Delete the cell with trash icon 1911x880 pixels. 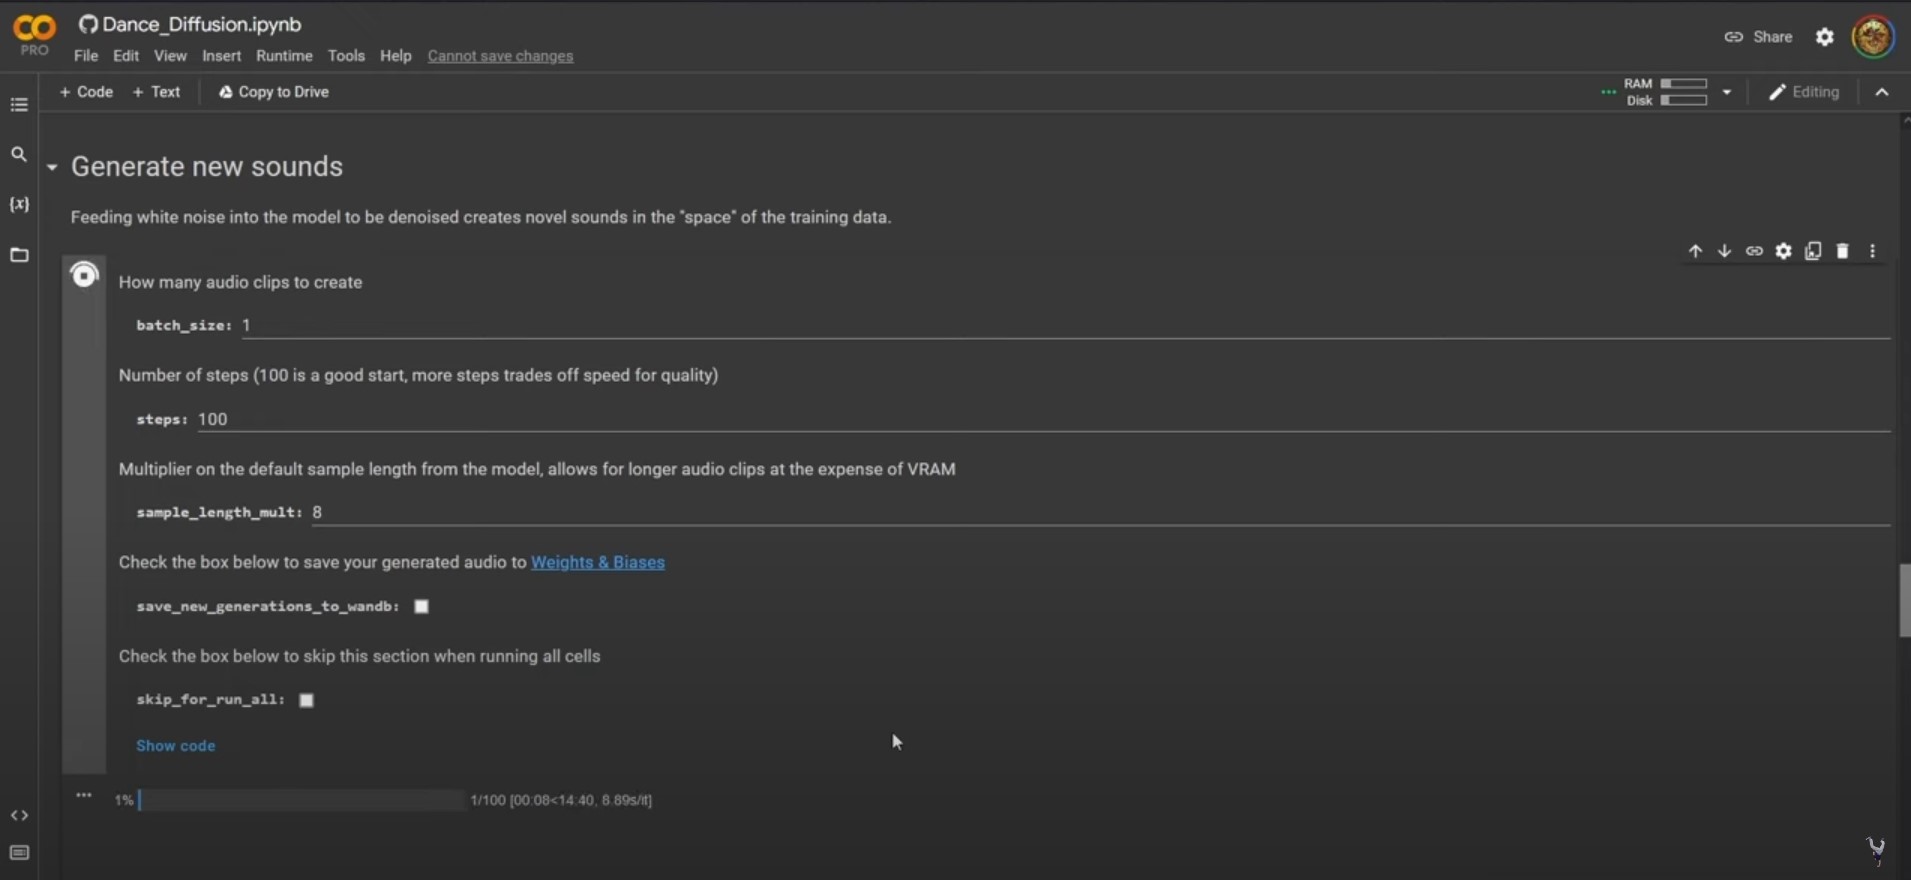(x=1842, y=251)
